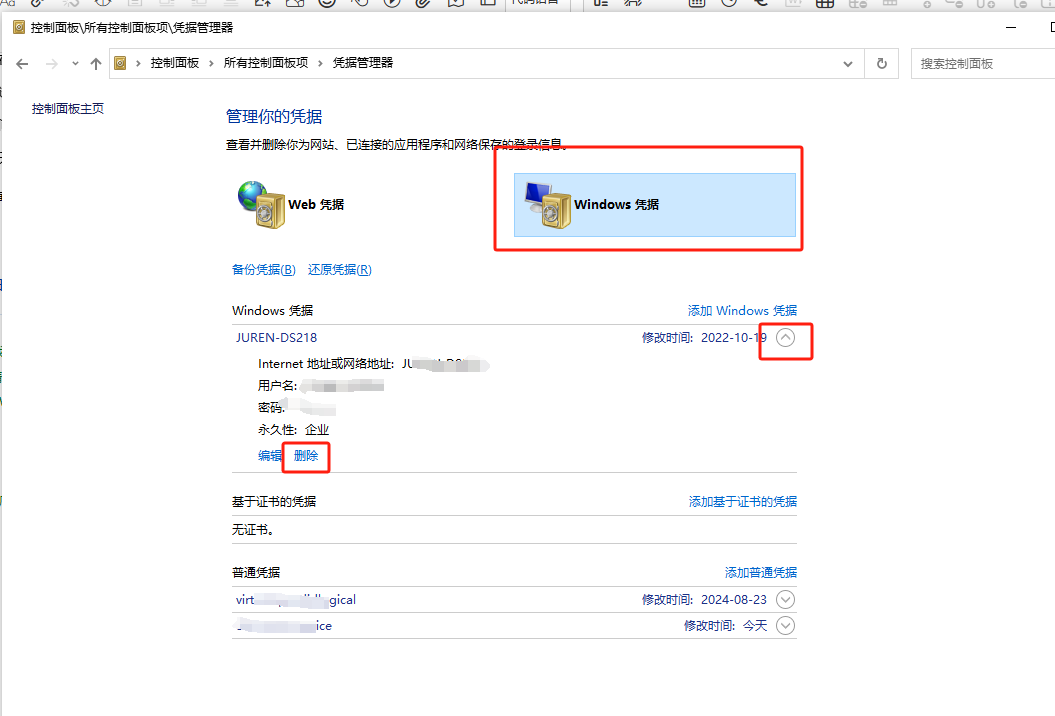Collapse the JUREN-DS218 credential details
The image size is (1055, 716).
785,337
